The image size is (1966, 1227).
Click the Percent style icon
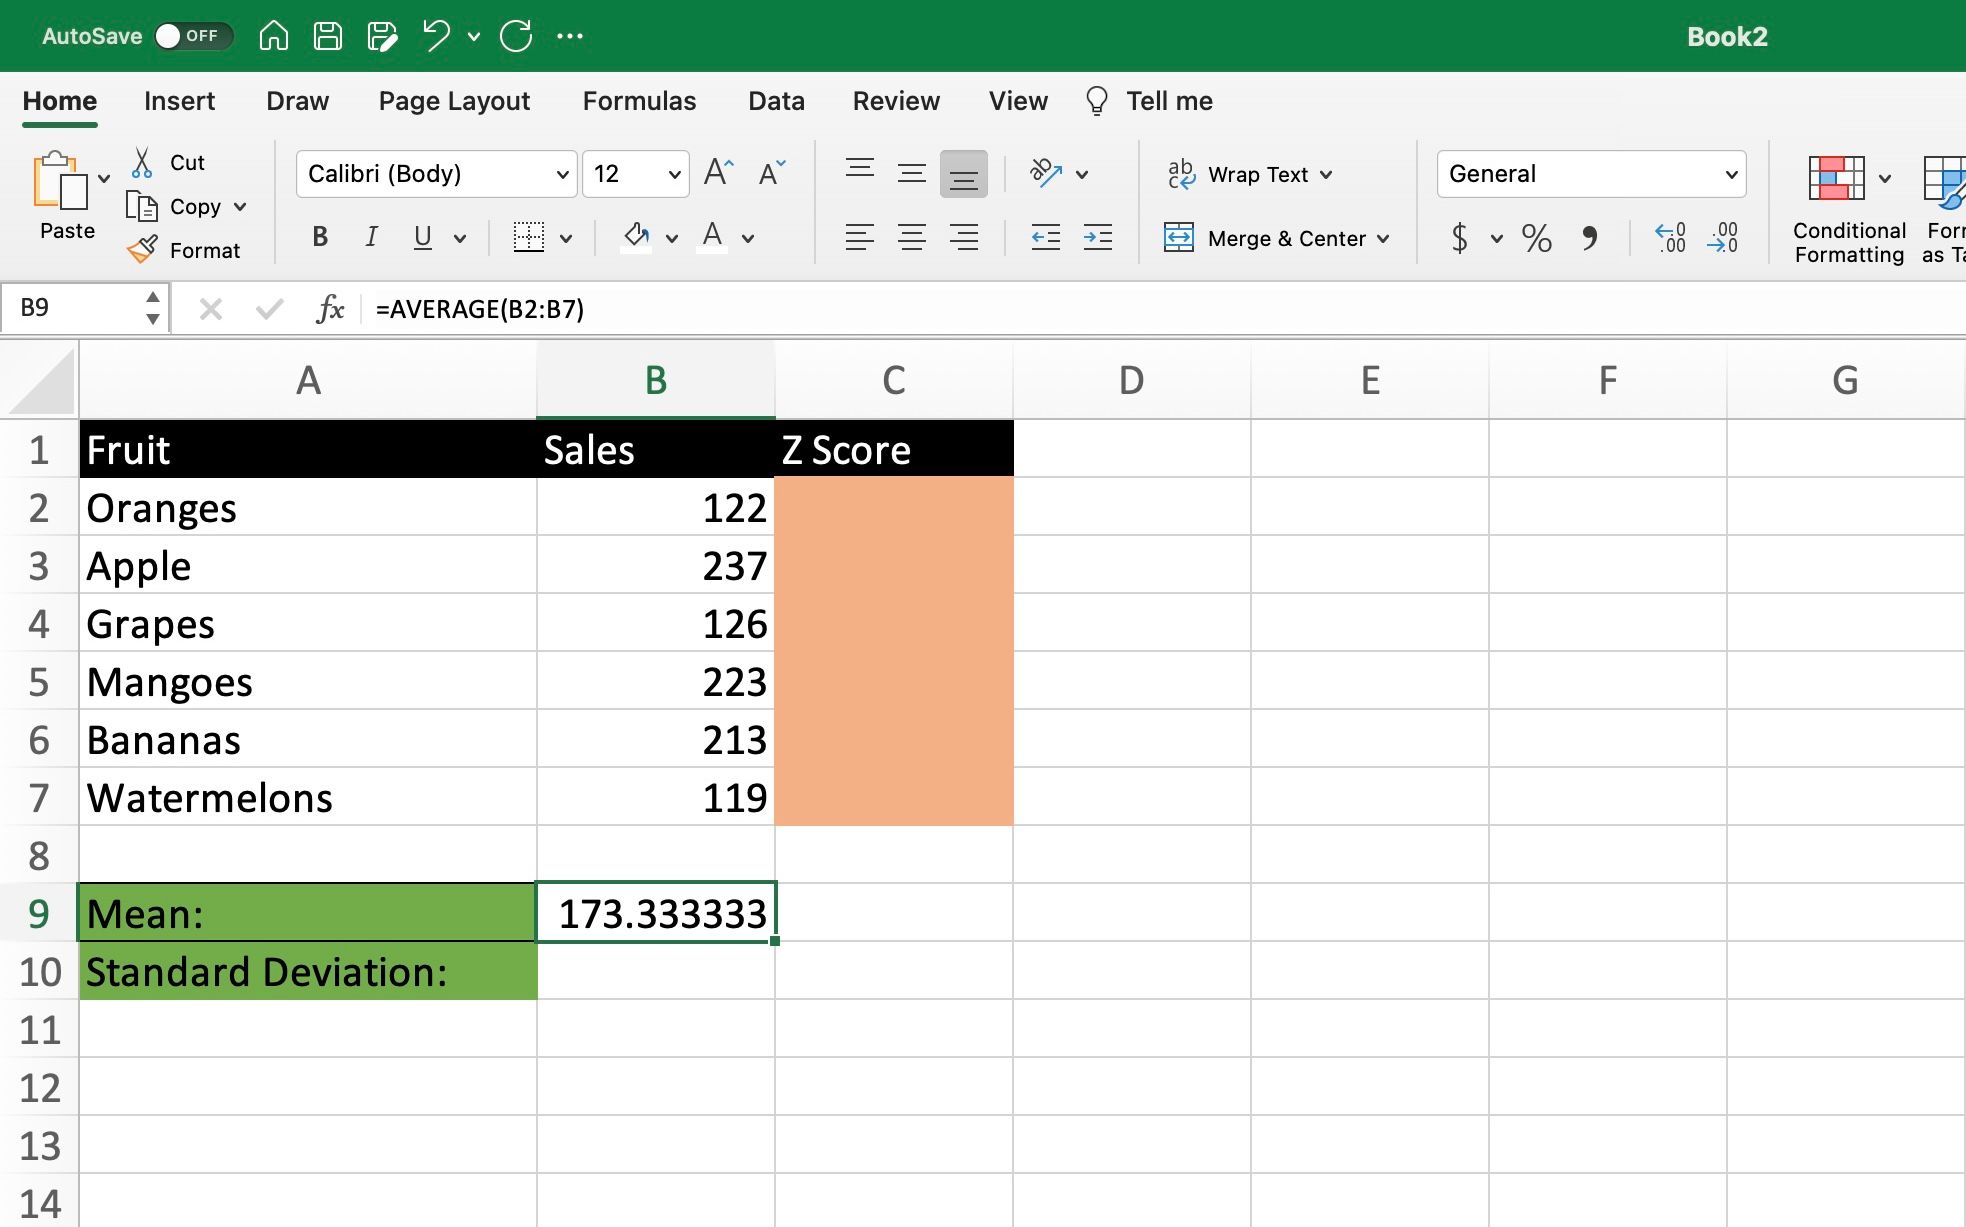(1536, 236)
